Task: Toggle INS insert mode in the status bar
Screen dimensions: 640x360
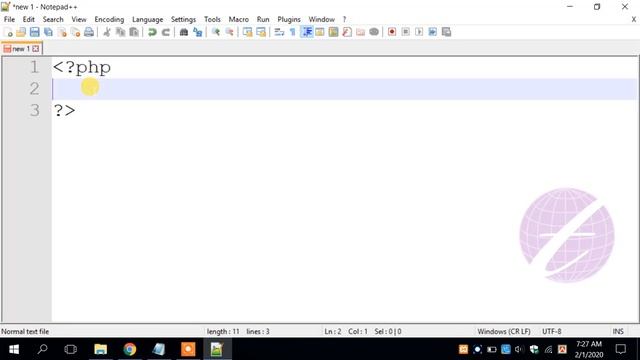Action: click(x=618, y=331)
